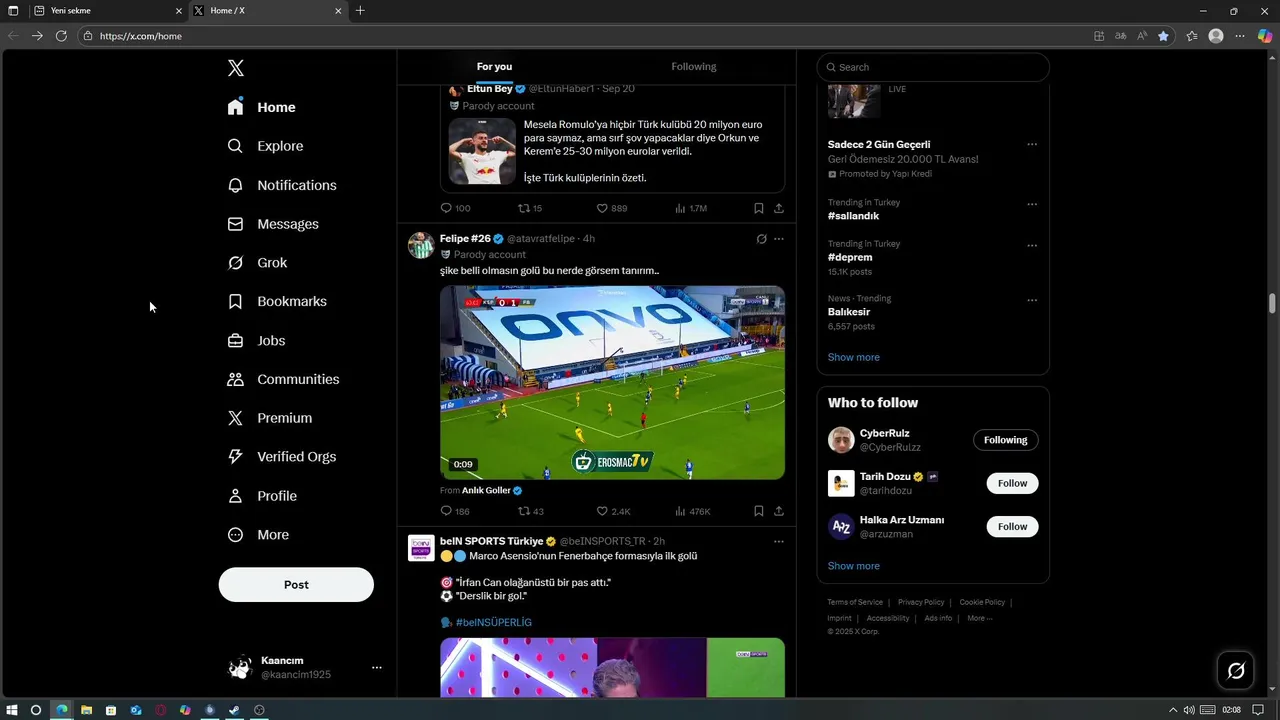Viewport: 1280px width, 720px height.
Task: Open the Grok icon in sidebar
Action: tap(235, 263)
